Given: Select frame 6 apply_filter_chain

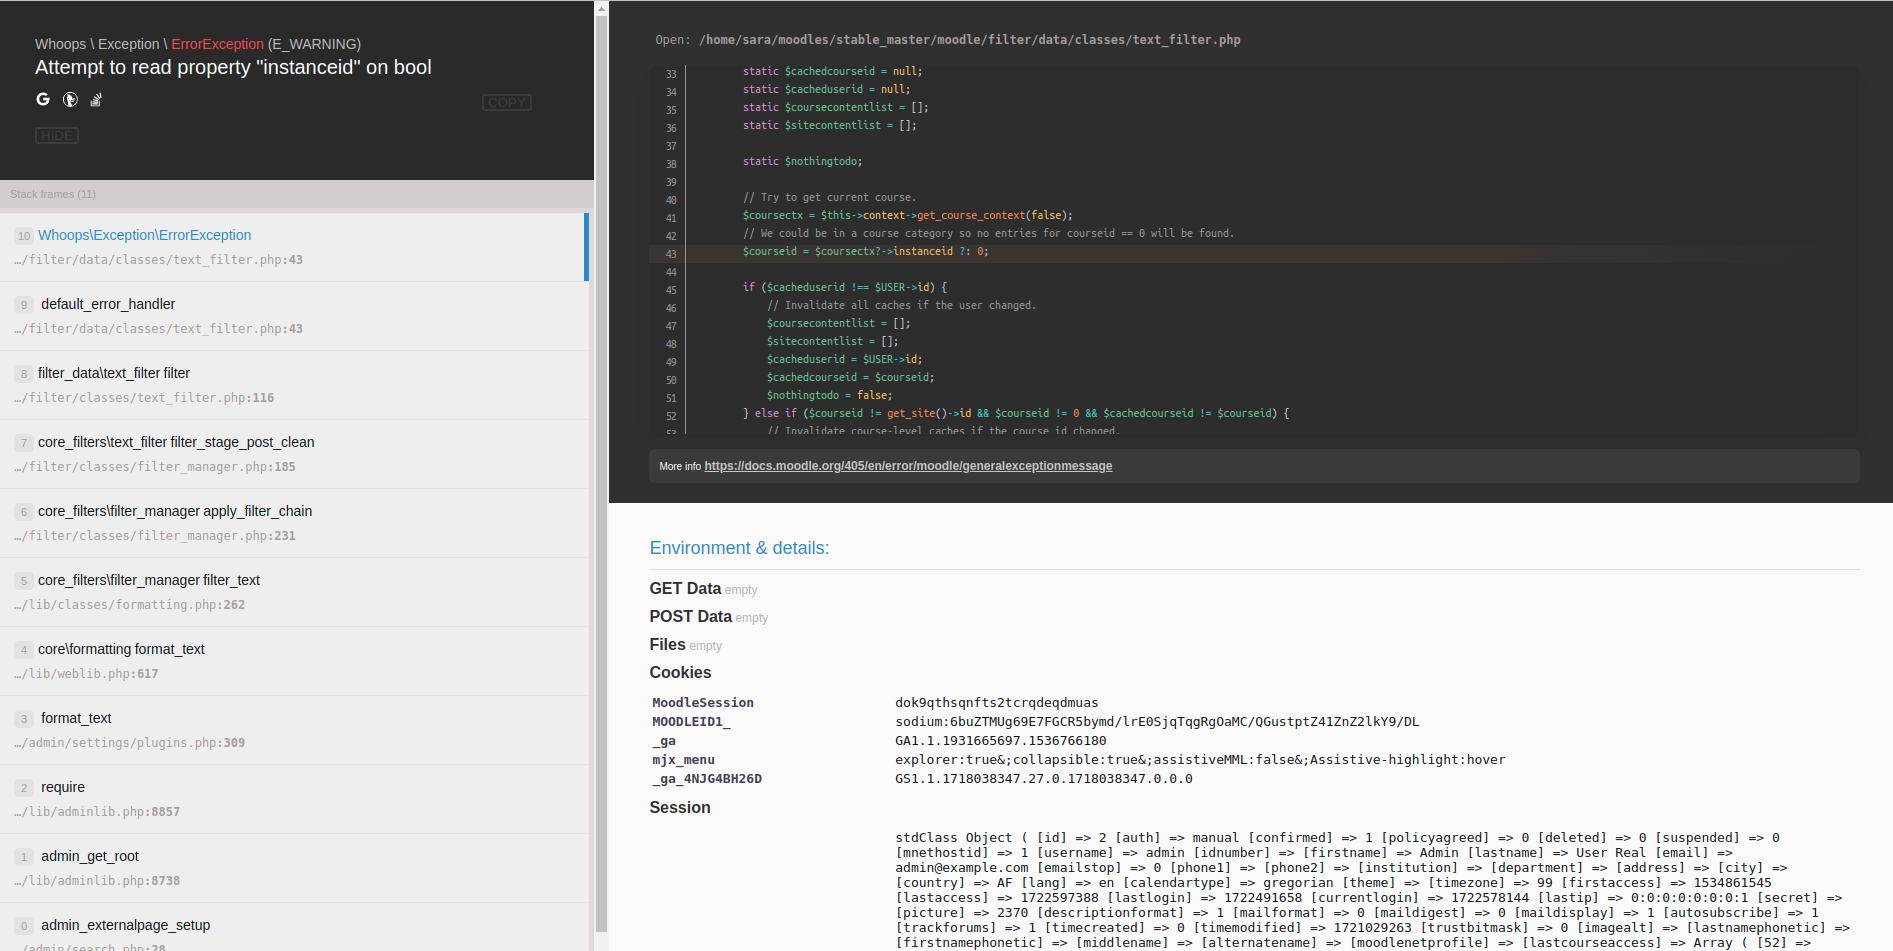Looking at the screenshot, I should click(294, 523).
